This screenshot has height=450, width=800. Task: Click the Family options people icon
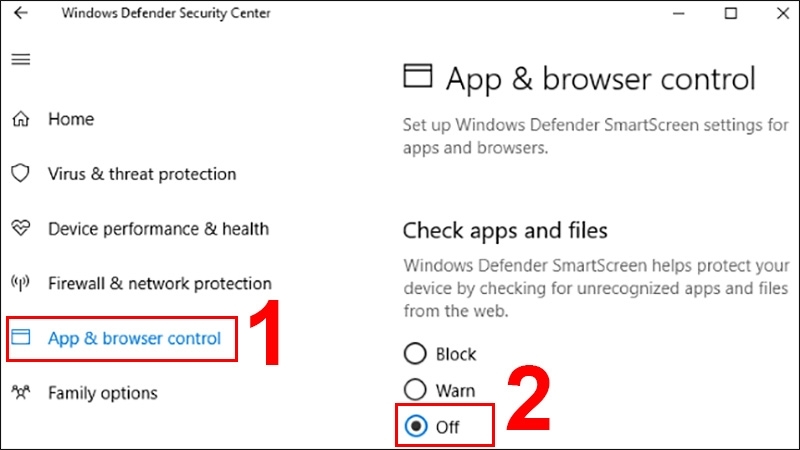point(21,393)
